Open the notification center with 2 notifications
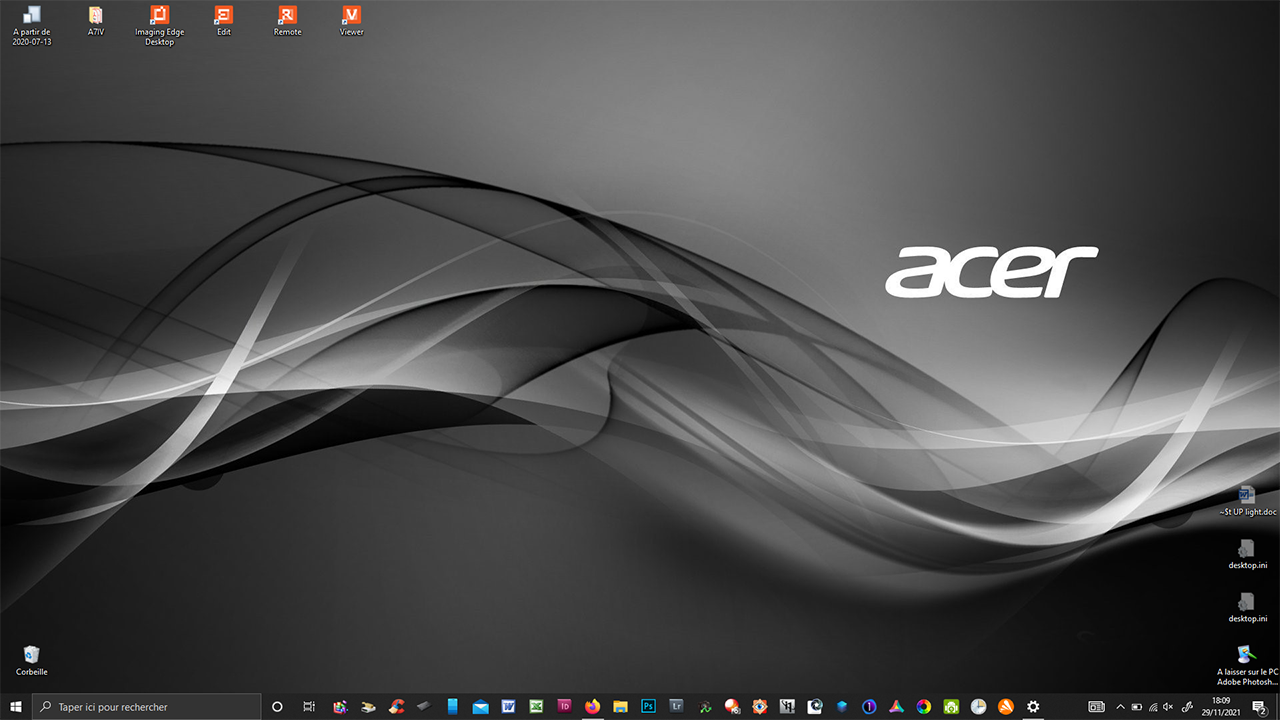The image size is (1280, 720). point(1259,707)
